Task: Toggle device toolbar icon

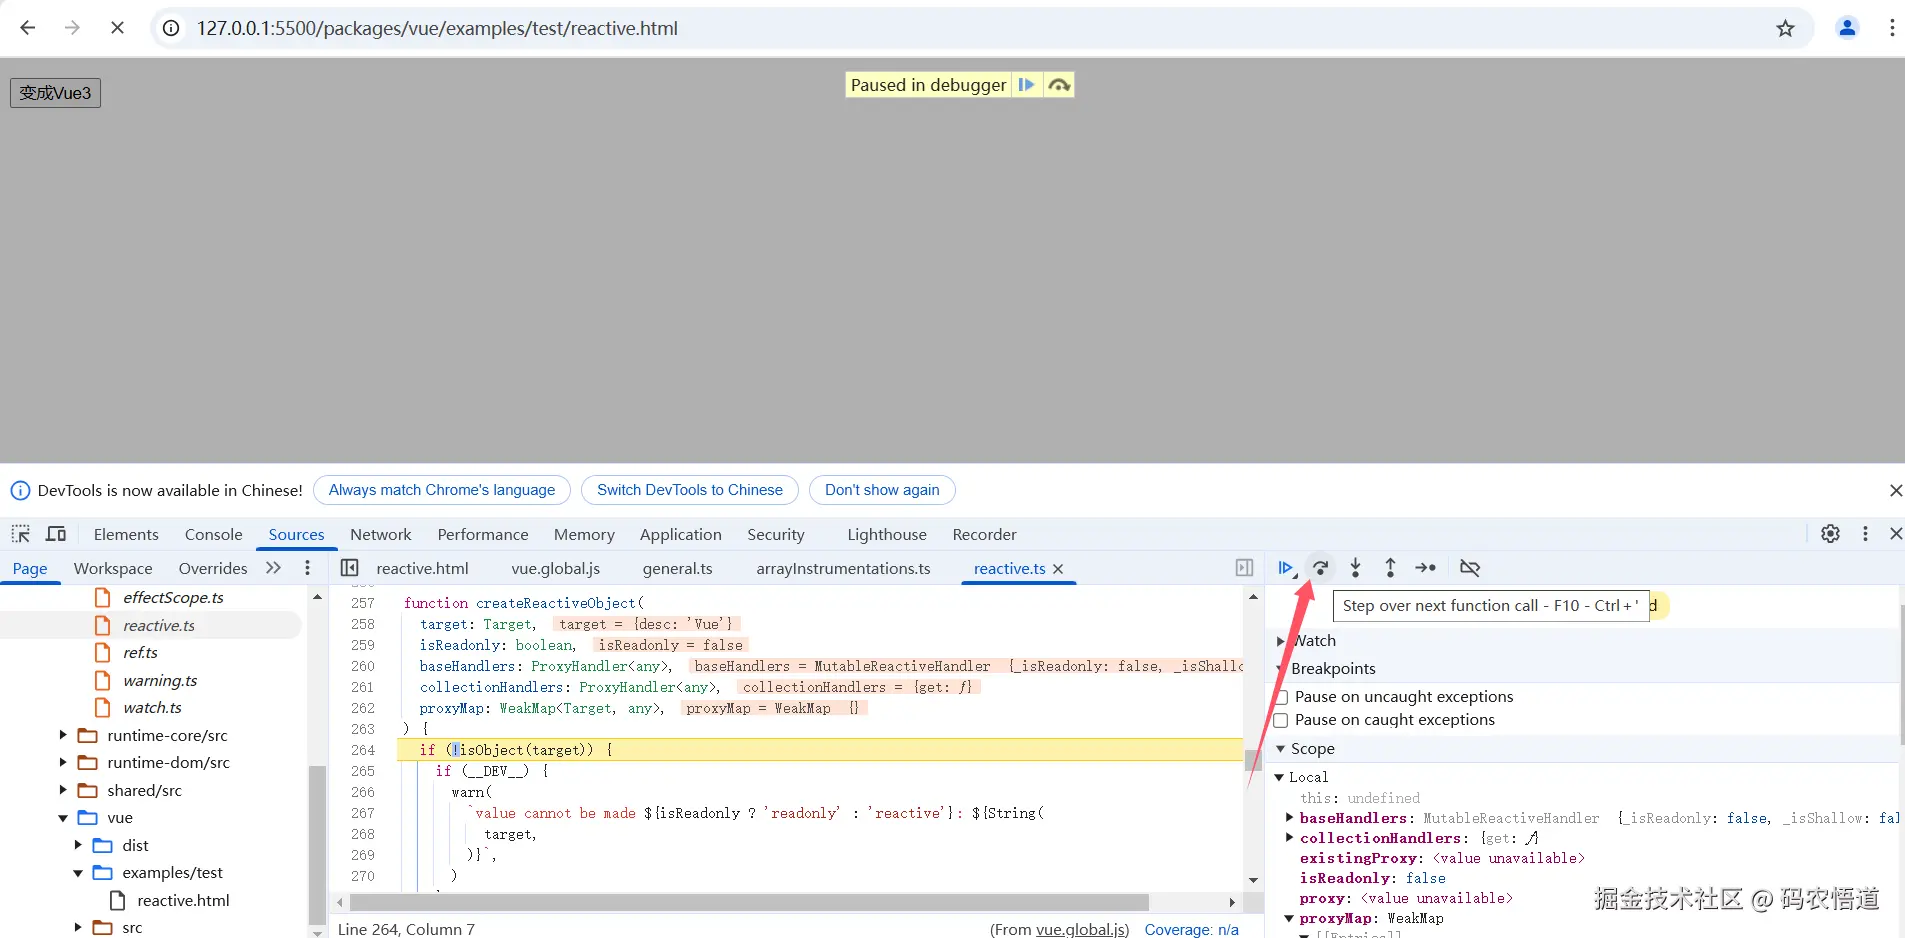Action: tap(56, 534)
